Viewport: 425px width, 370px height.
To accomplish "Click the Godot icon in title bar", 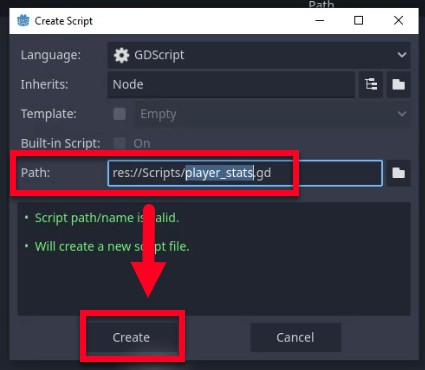I will 23,21.
